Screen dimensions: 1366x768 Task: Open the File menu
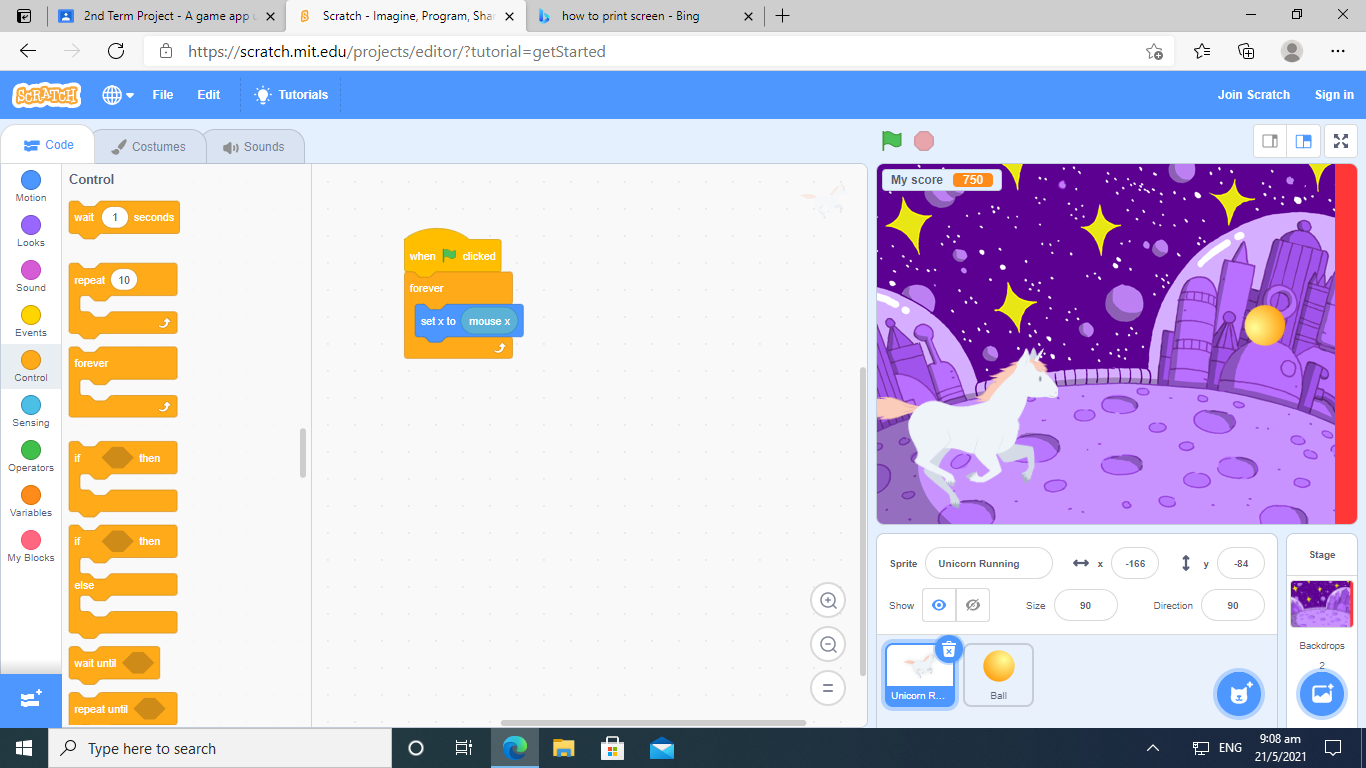(x=163, y=95)
